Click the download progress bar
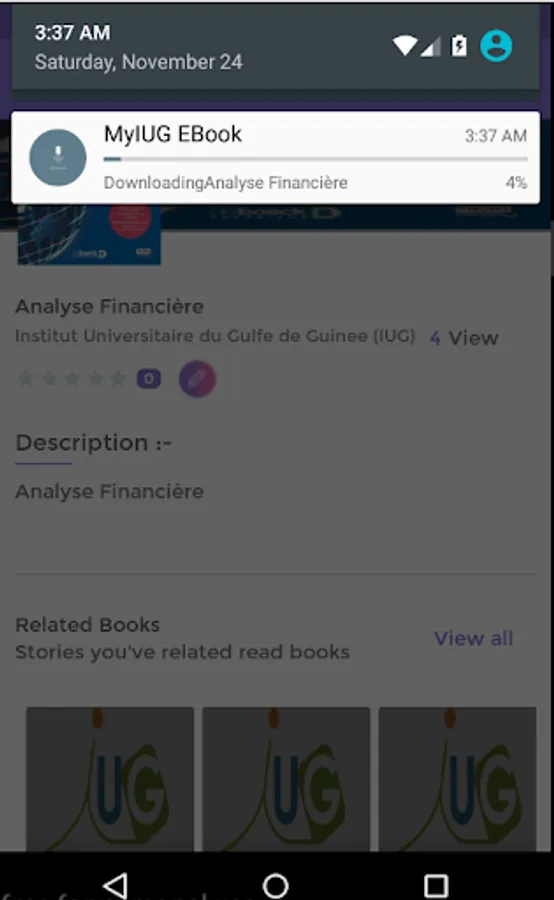This screenshot has height=900, width=554. (x=315, y=159)
